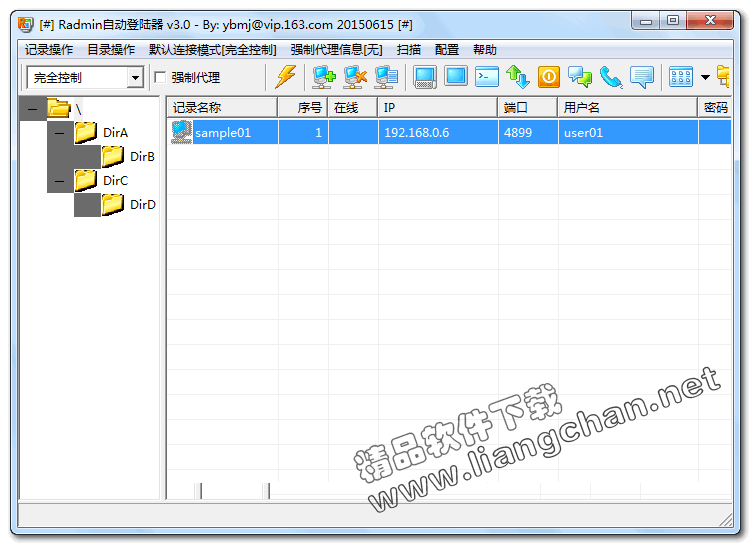Open the 目录操作 menu
The height and width of the screenshot is (546, 752).
point(111,49)
